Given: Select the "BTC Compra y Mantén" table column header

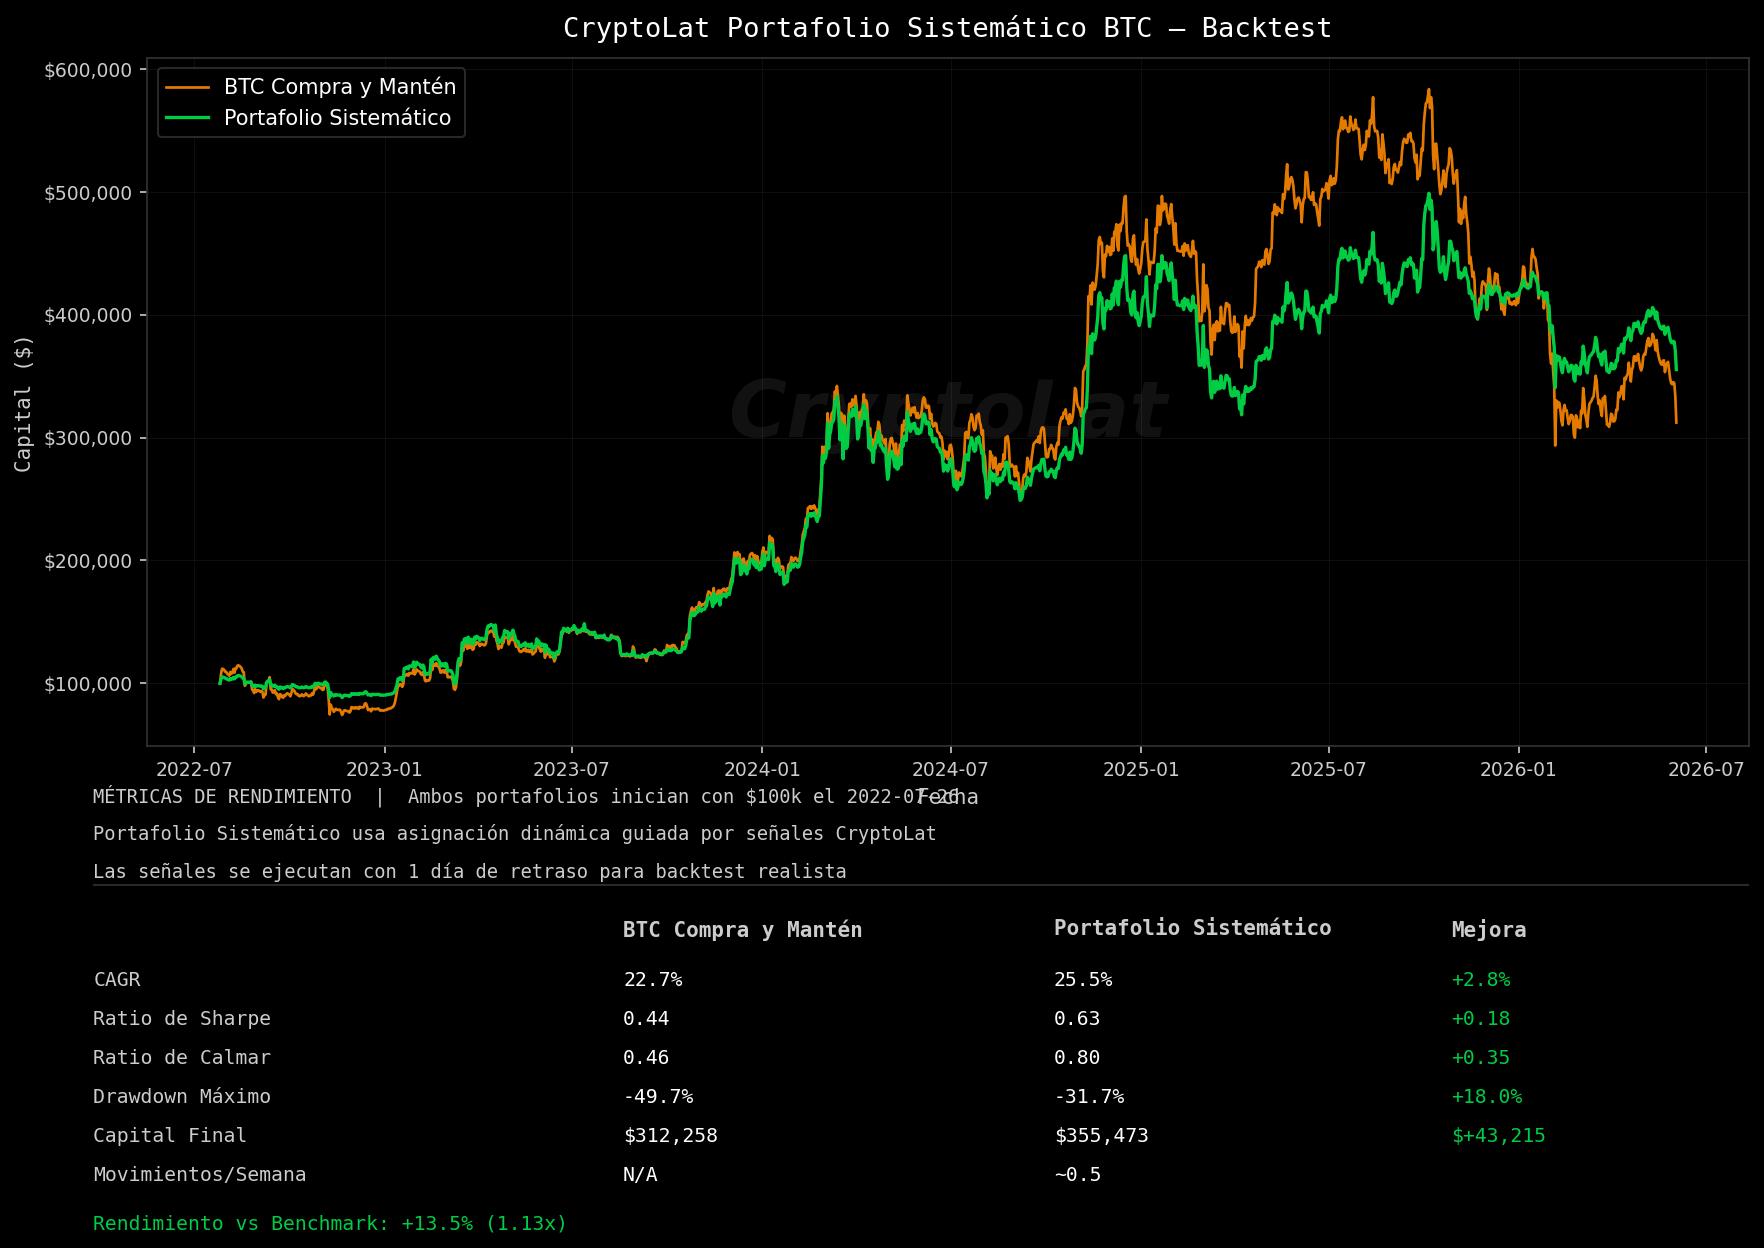Looking at the screenshot, I should click(742, 930).
